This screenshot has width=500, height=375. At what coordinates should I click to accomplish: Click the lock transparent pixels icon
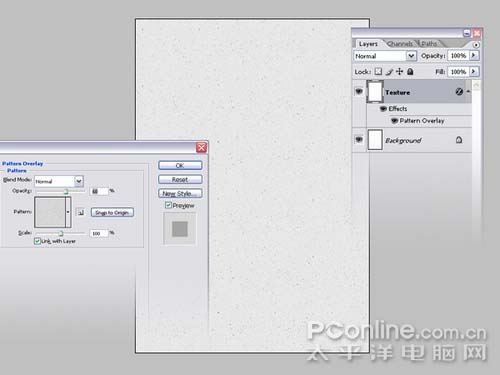click(x=378, y=71)
